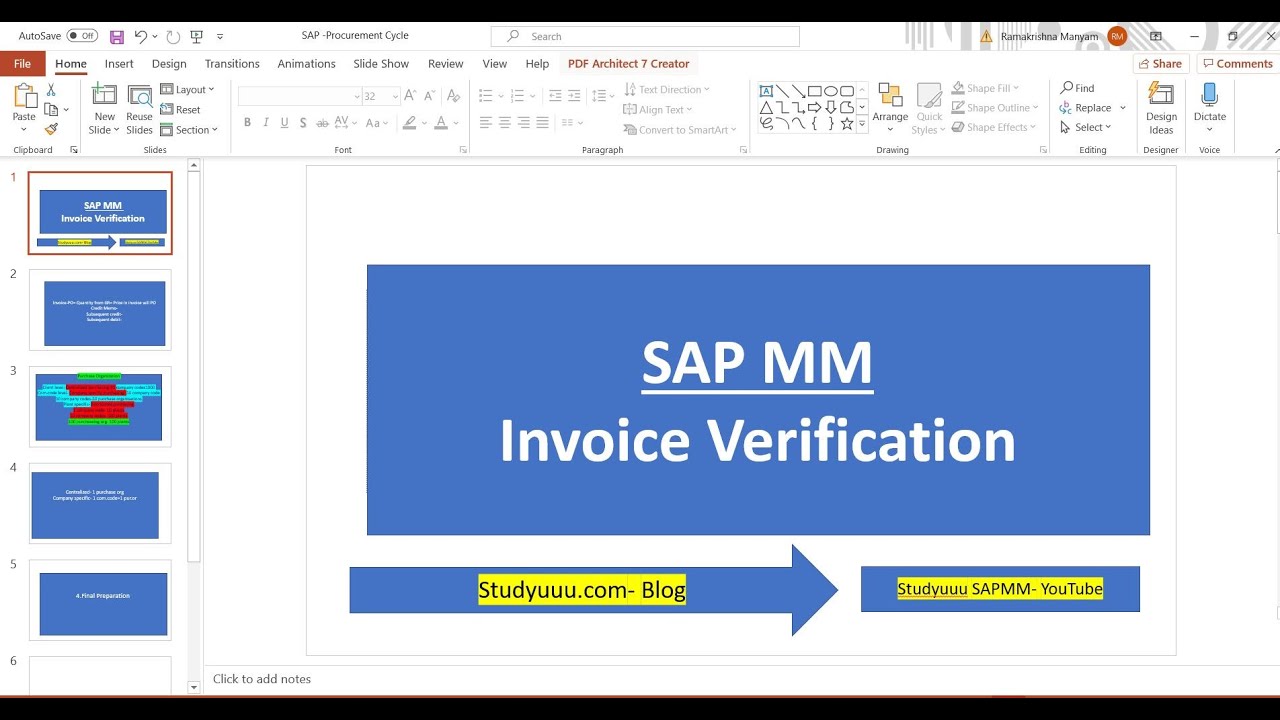Toggle Italic formatting
Image resolution: width=1280 pixels, height=720 pixels.
pyautogui.click(x=265, y=123)
